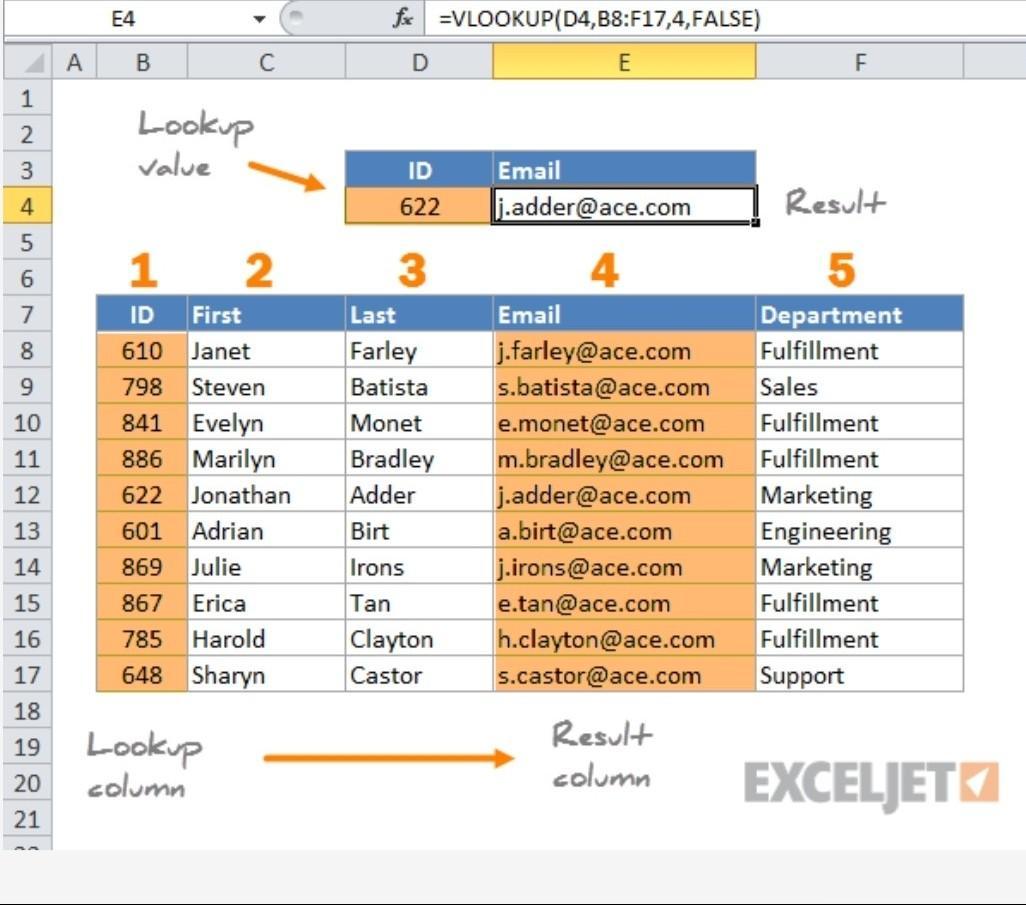Click the formula bar text
Screen dimensions: 1026x905
click(599, 19)
